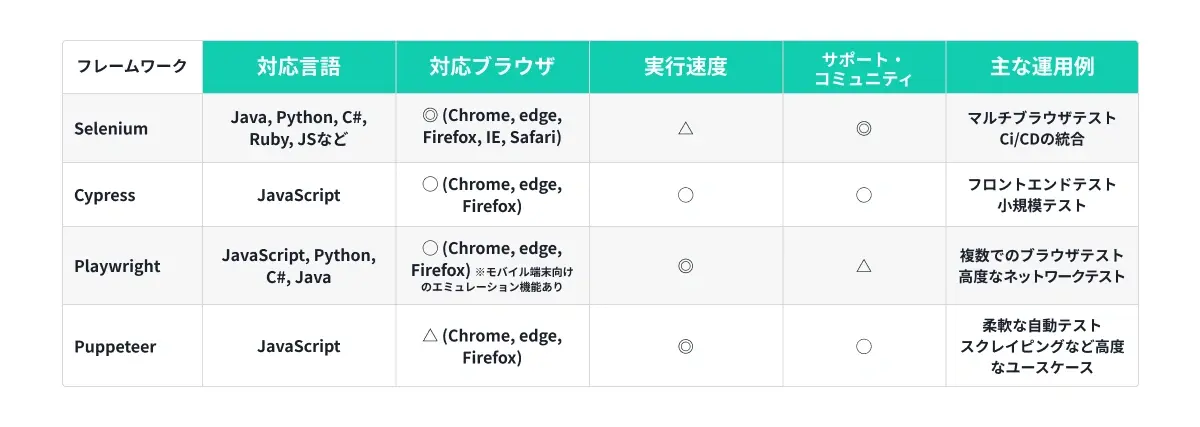Click the double-circle in Puppeteer's 実行速度 cell

pos(686,346)
